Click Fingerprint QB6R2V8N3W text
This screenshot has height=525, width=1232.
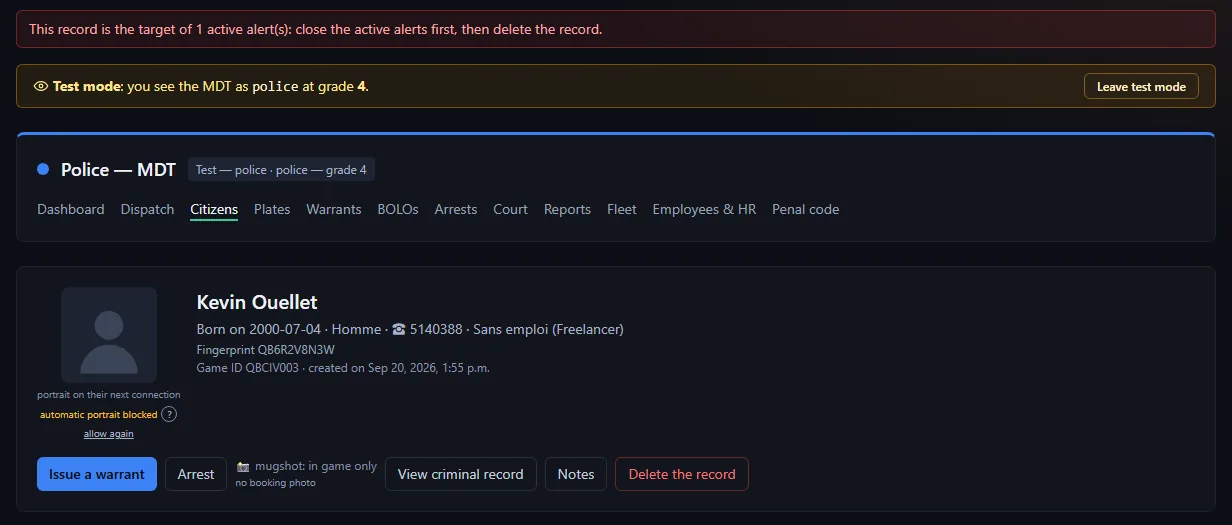coord(266,349)
